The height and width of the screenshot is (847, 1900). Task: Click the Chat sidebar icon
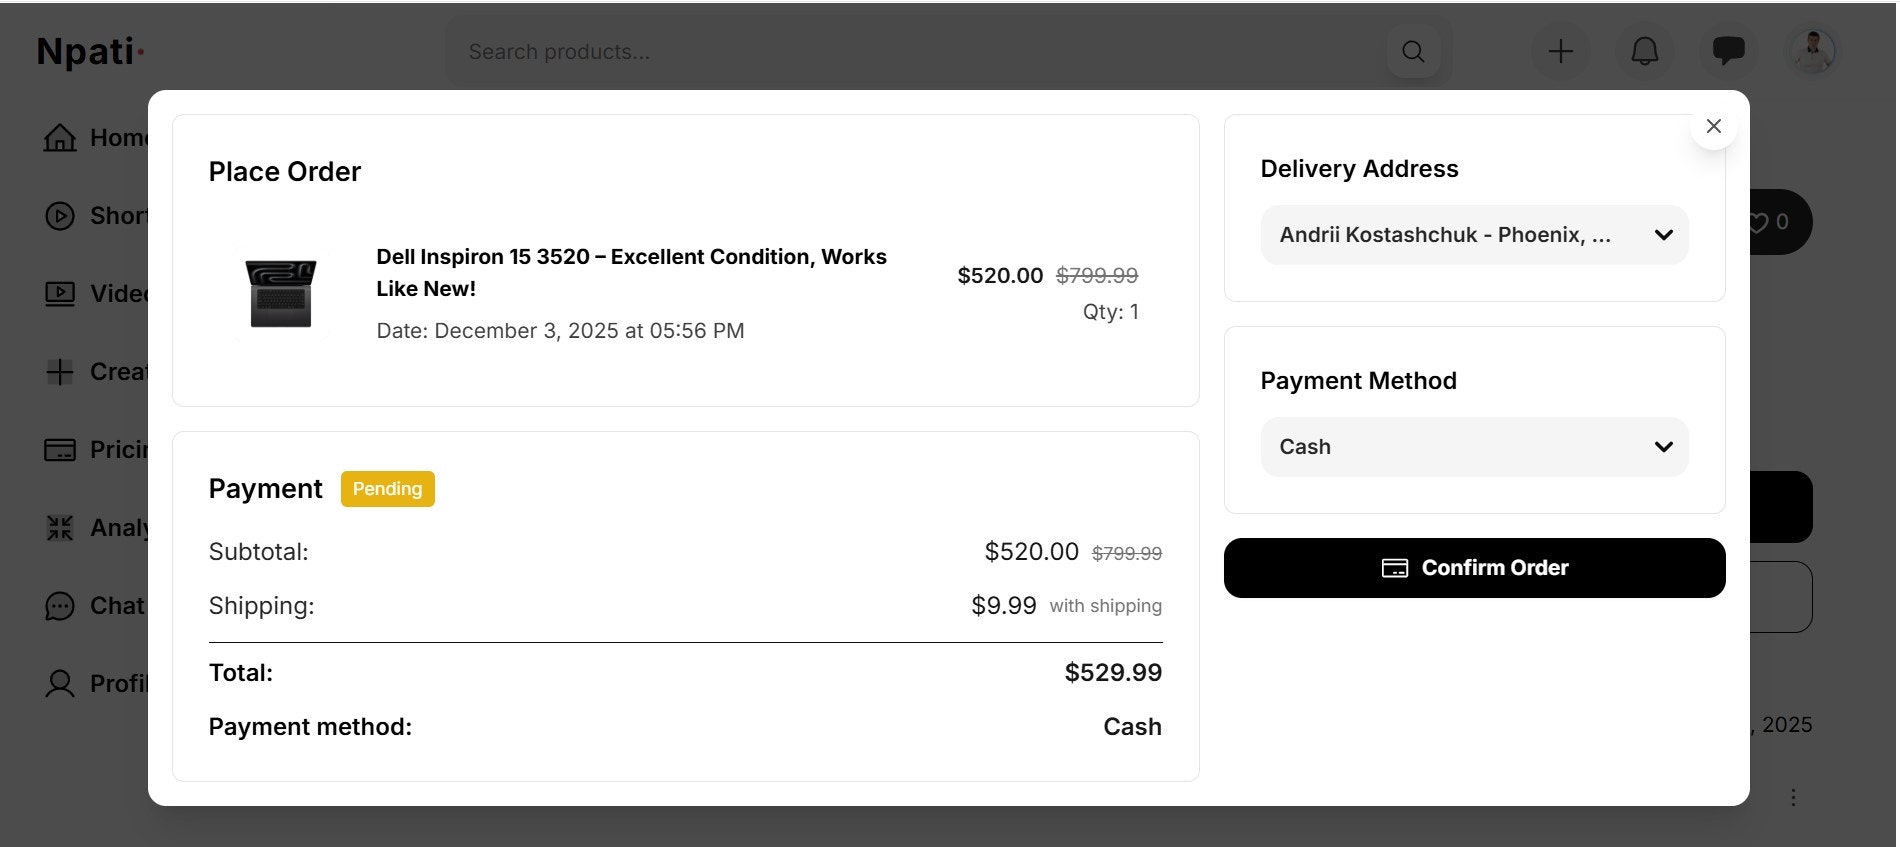pos(60,606)
